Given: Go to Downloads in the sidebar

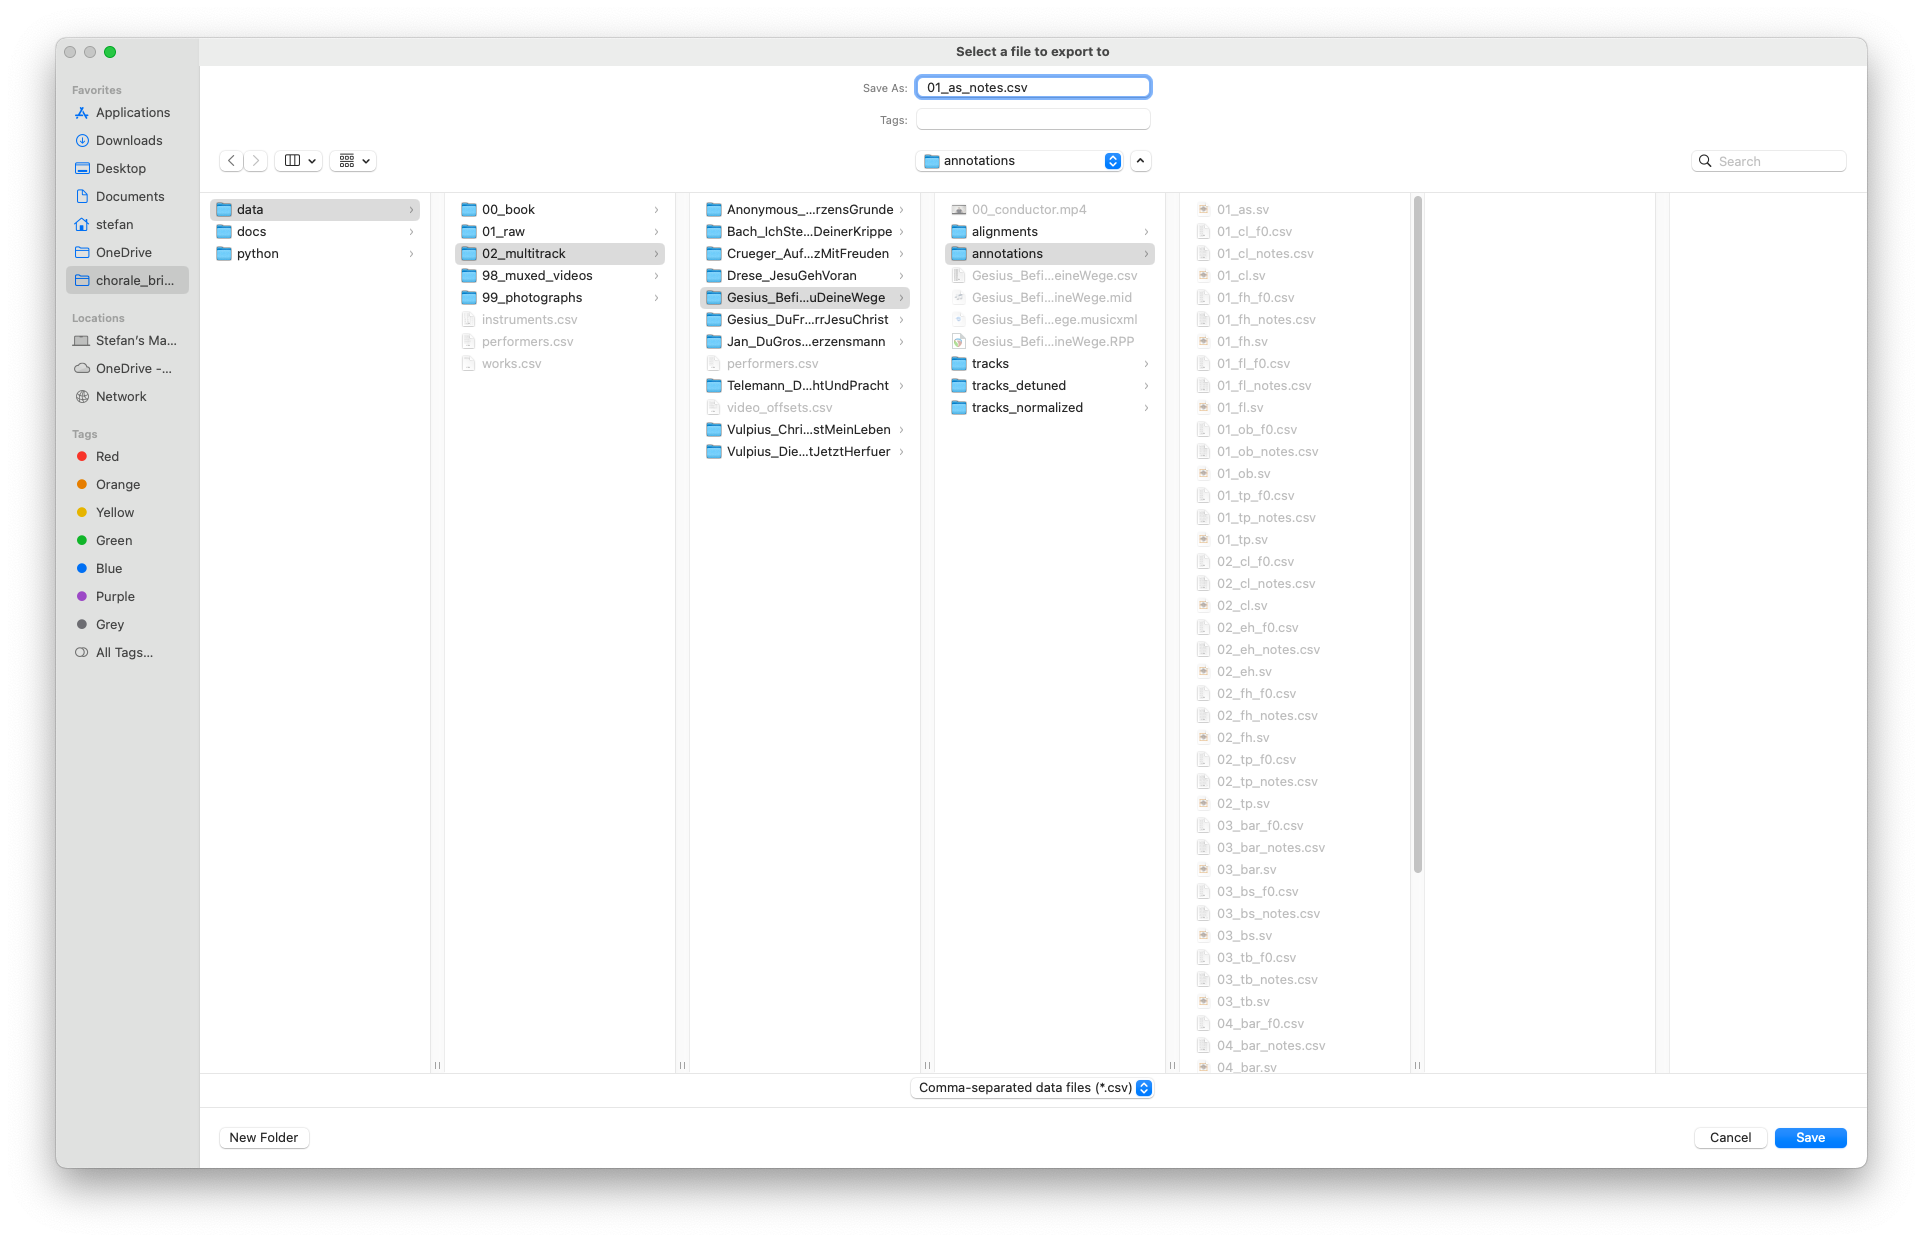Looking at the screenshot, I should pyautogui.click(x=128, y=141).
